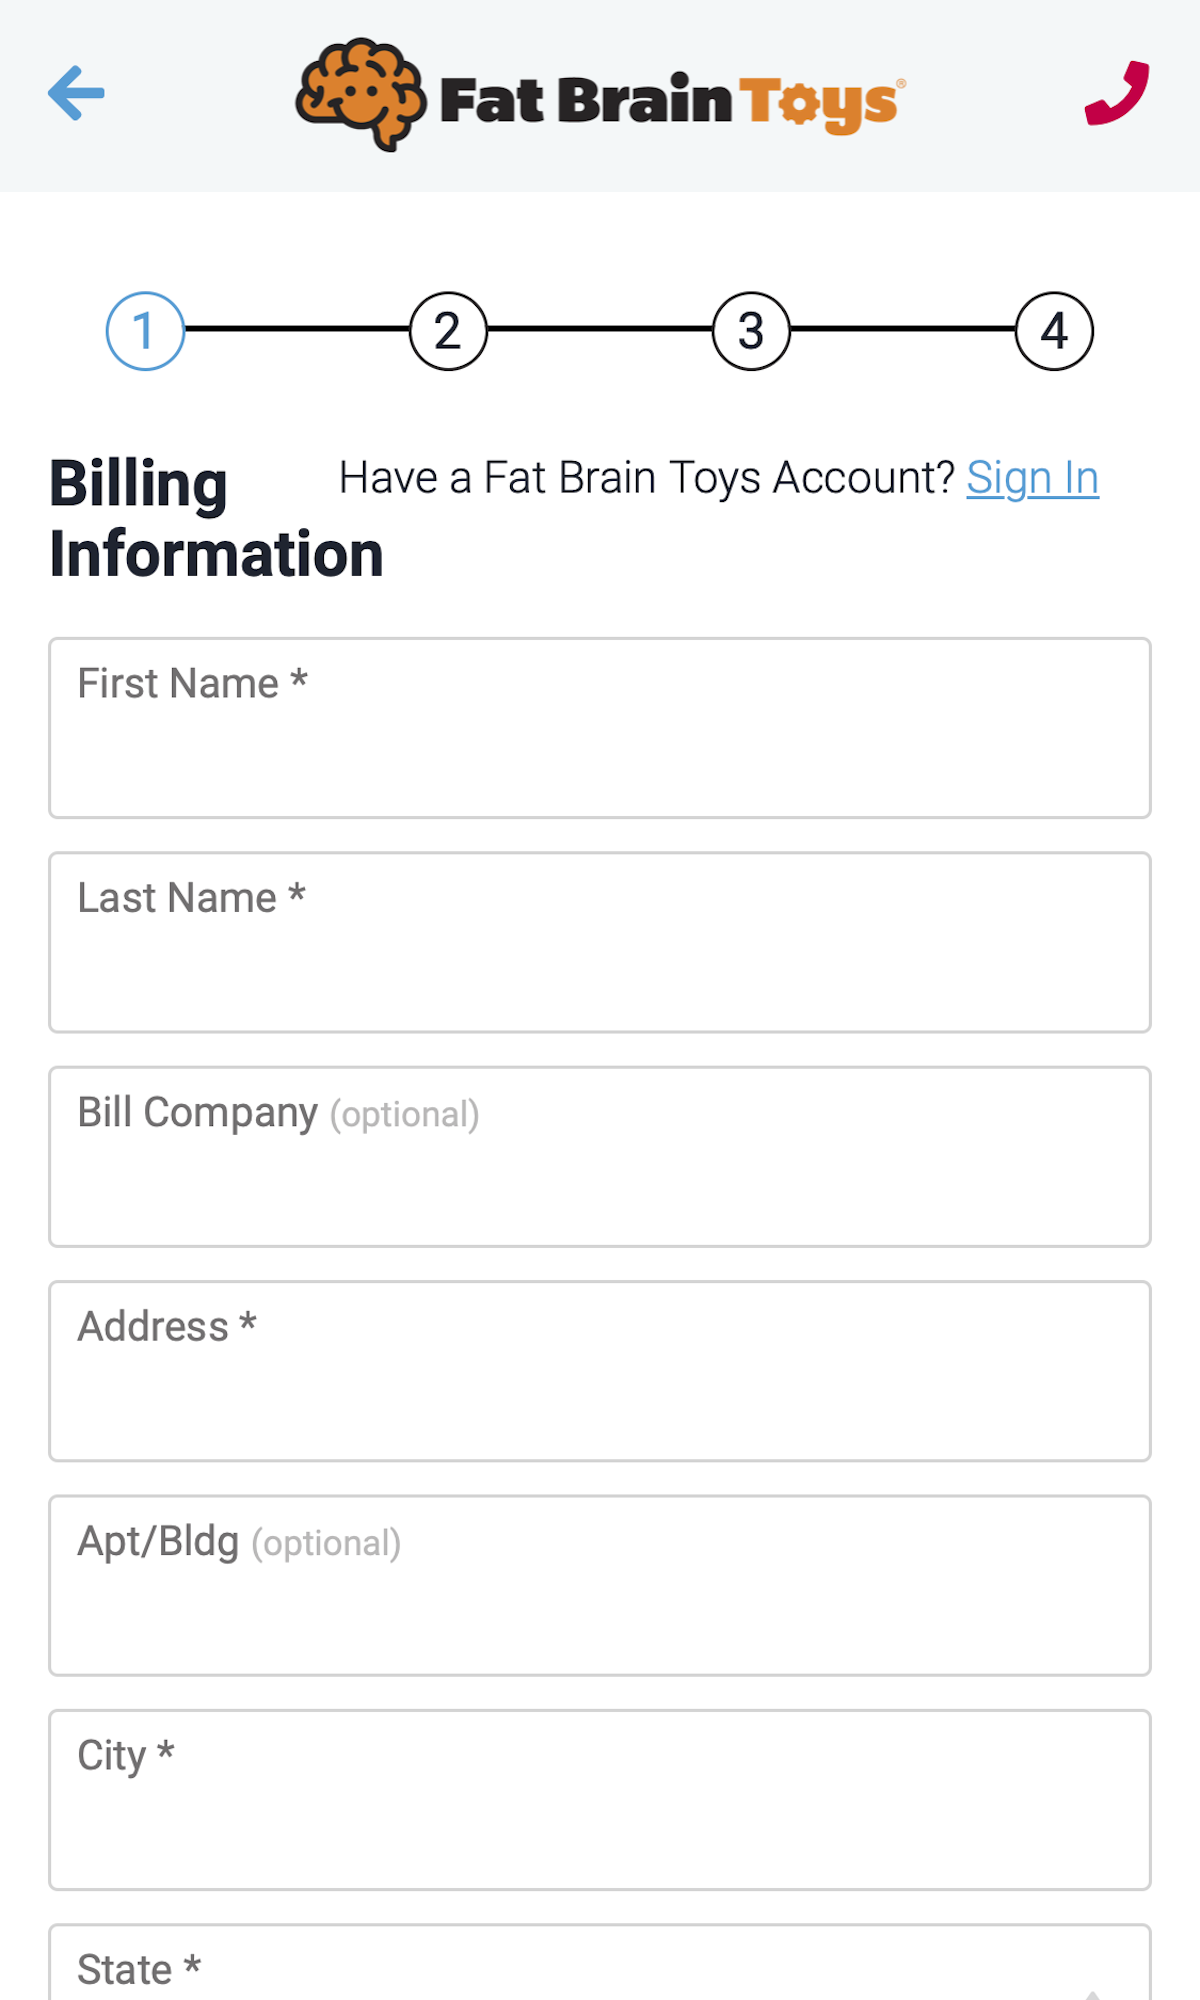
Task: Click the Billing Information heading
Action: point(216,515)
